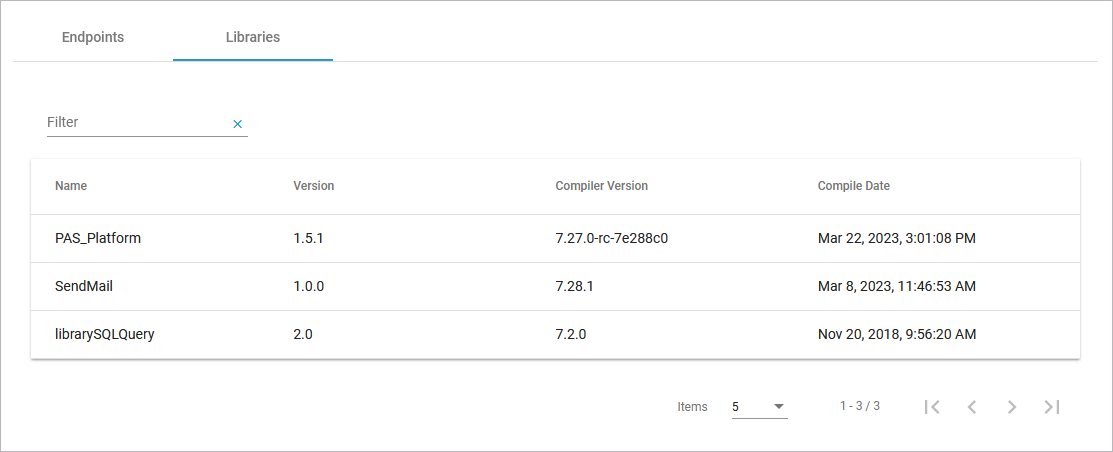
Task: Select the Libraries tab
Action: coord(253,37)
